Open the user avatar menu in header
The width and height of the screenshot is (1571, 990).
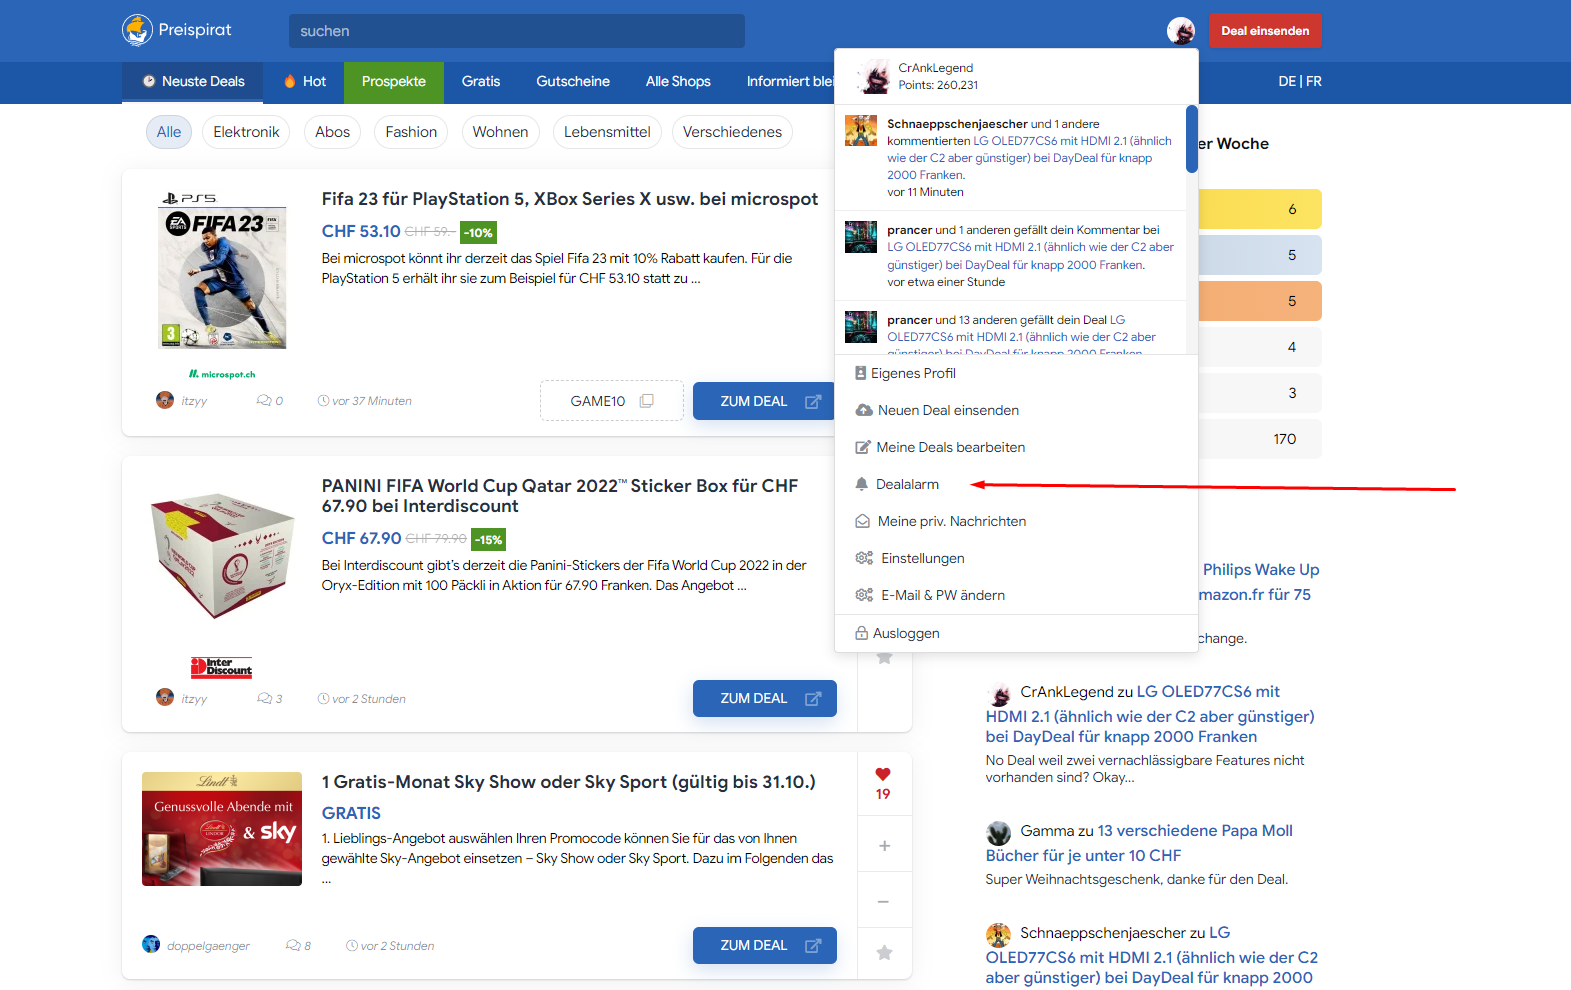click(1180, 31)
